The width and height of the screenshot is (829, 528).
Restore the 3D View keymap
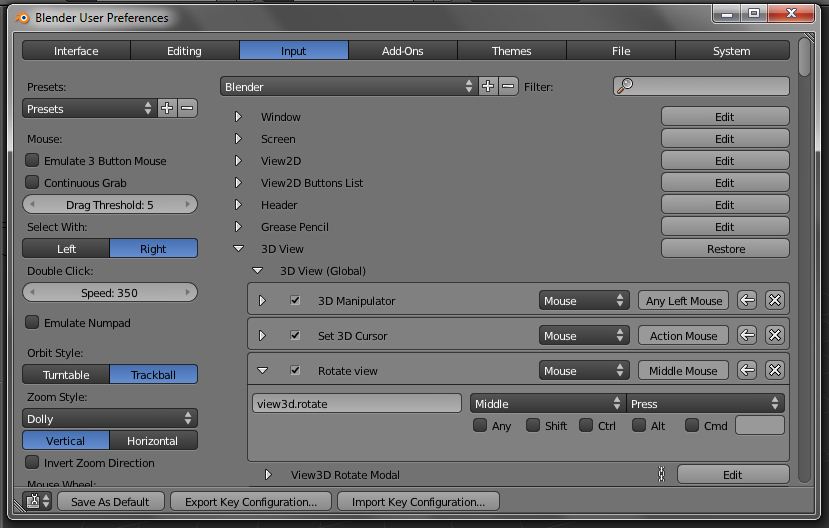coord(725,248)
